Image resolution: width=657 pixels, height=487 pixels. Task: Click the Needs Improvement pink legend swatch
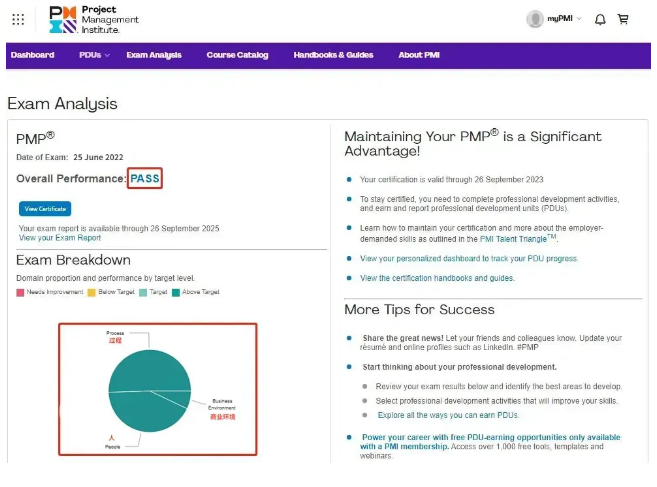coord(20,293)
